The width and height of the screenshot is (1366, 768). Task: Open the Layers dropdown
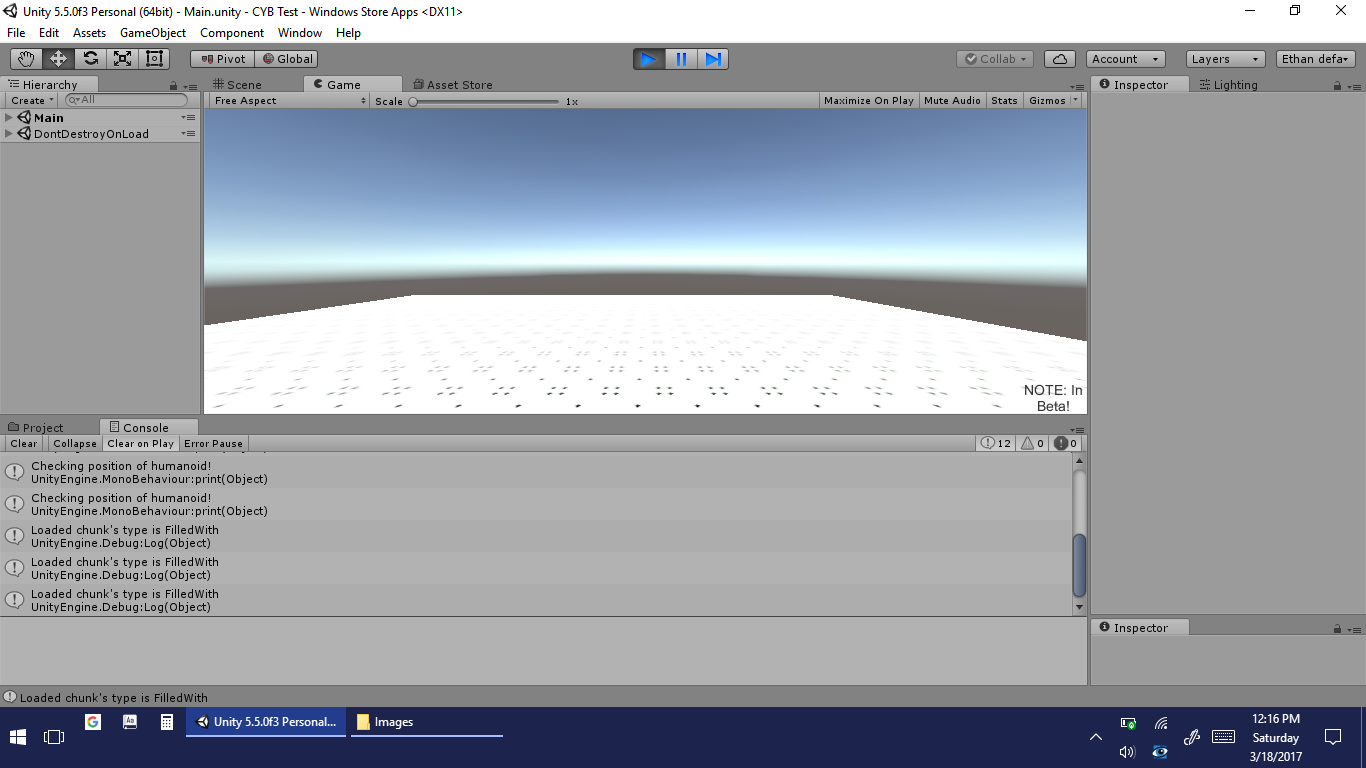tap(1225, 59)
